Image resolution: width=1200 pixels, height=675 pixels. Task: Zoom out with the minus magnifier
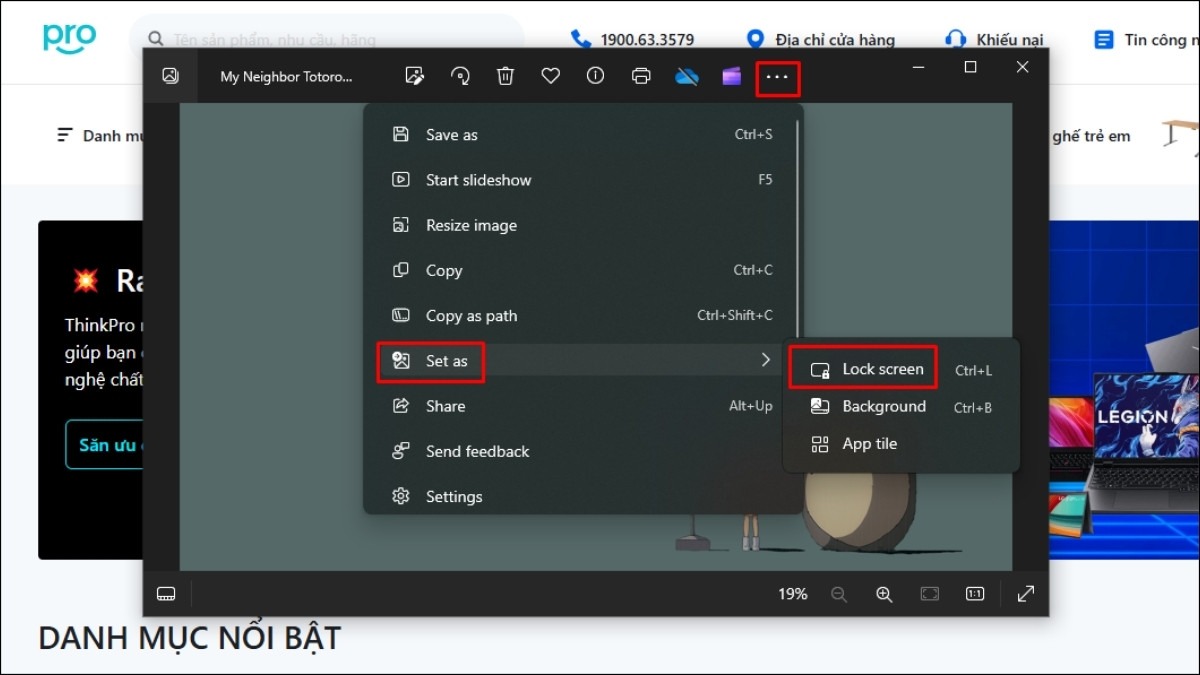point(839,594)
